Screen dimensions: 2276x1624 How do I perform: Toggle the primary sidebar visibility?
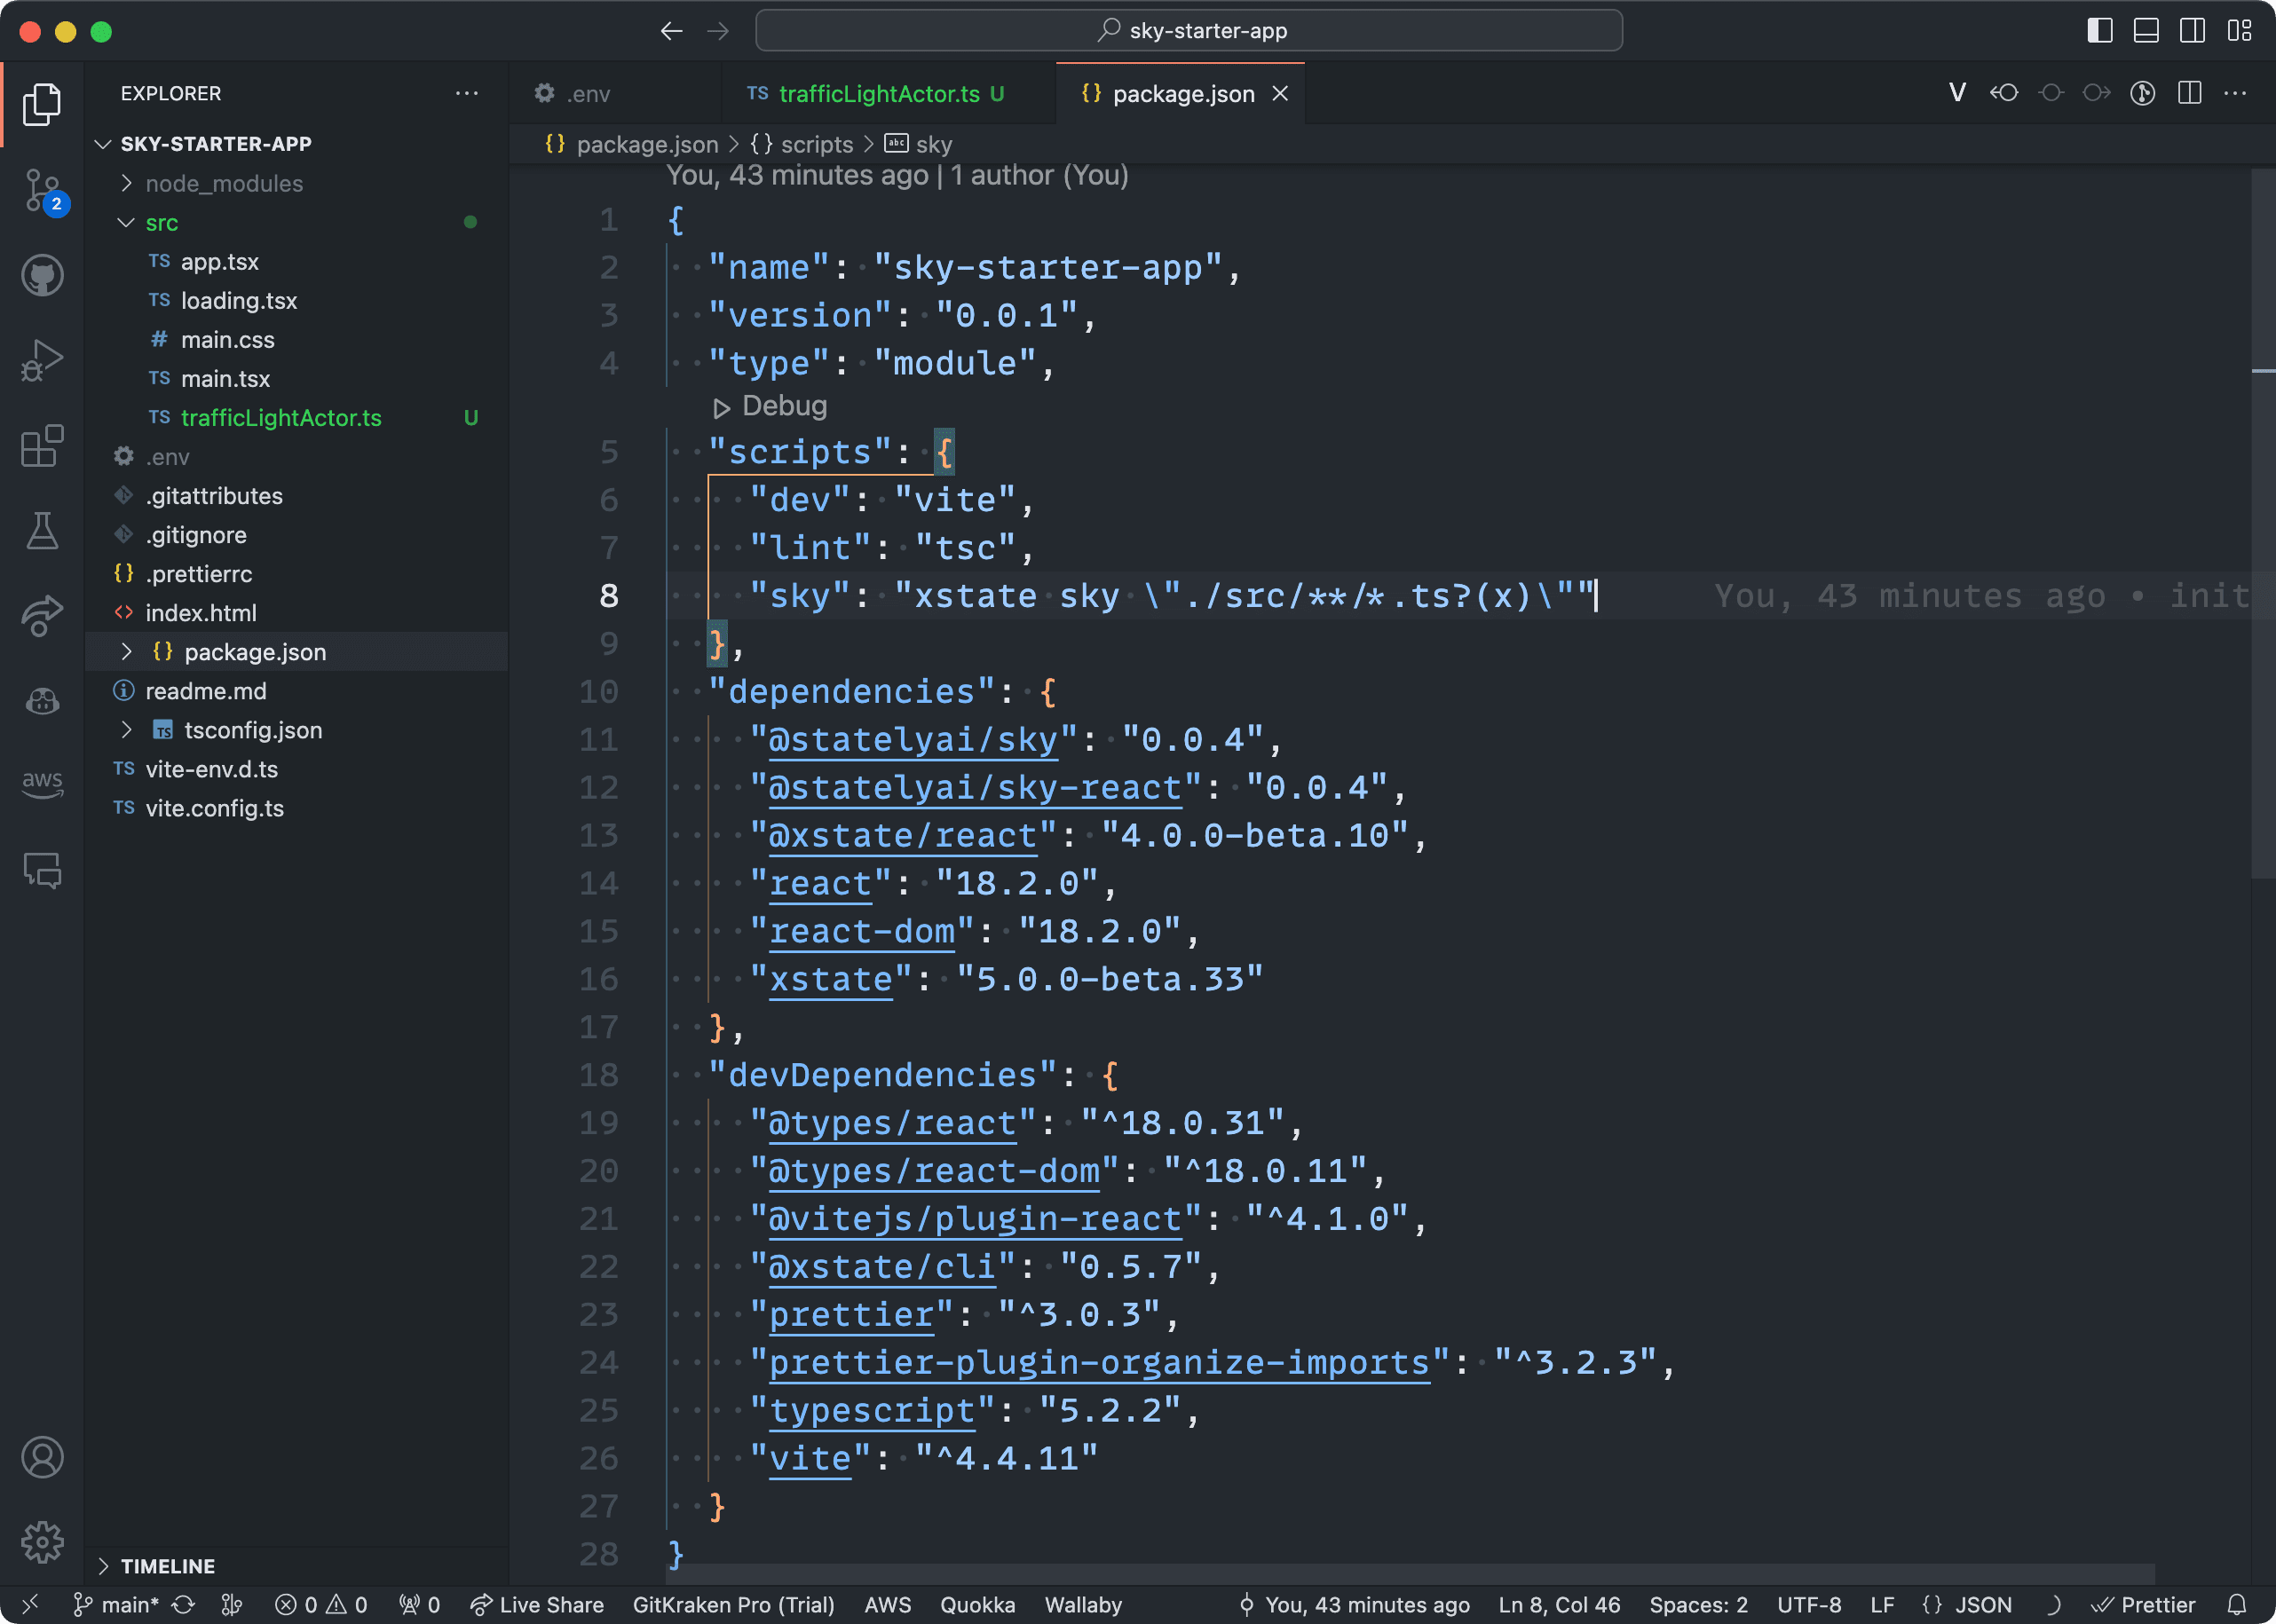(x=2099, y=30)
